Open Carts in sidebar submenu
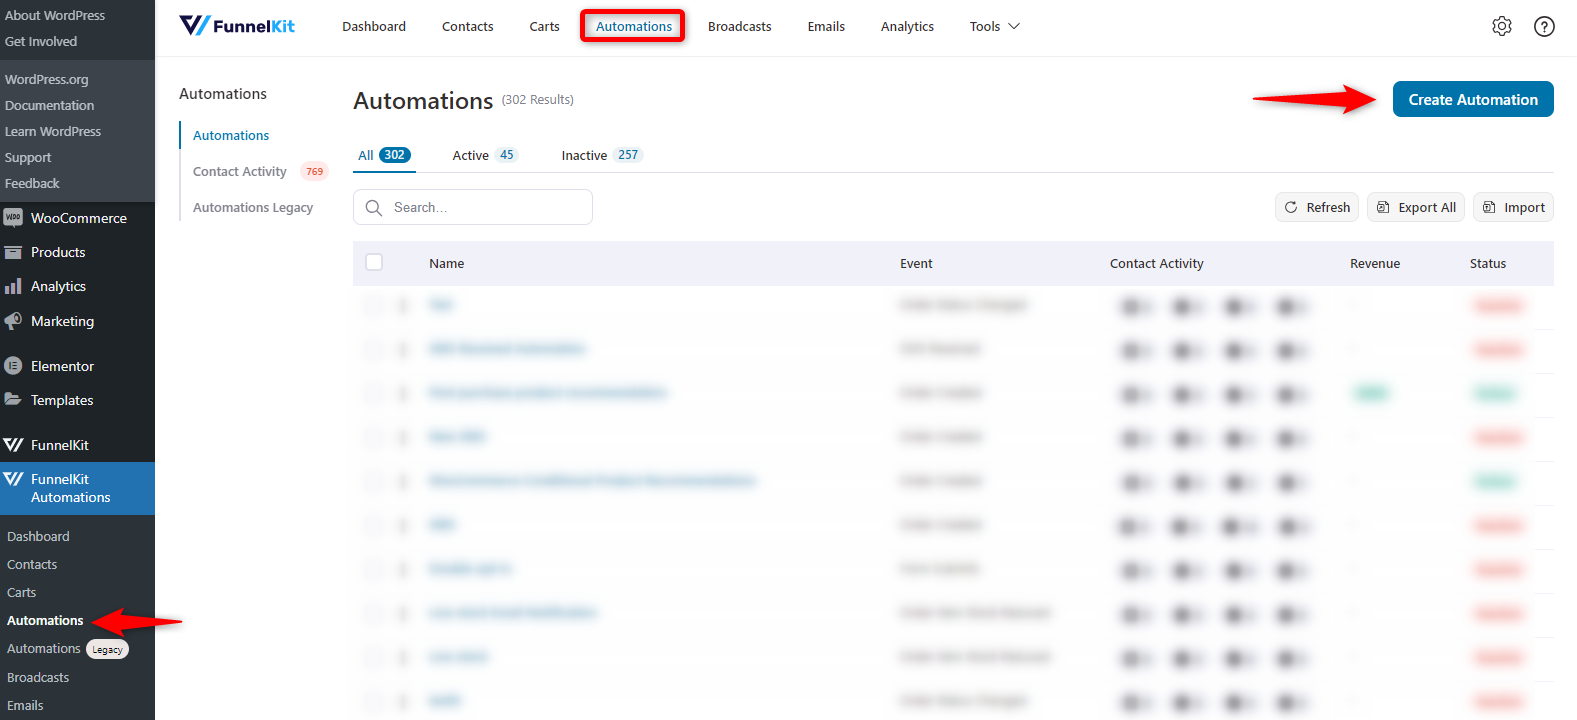 coord(21,592)
